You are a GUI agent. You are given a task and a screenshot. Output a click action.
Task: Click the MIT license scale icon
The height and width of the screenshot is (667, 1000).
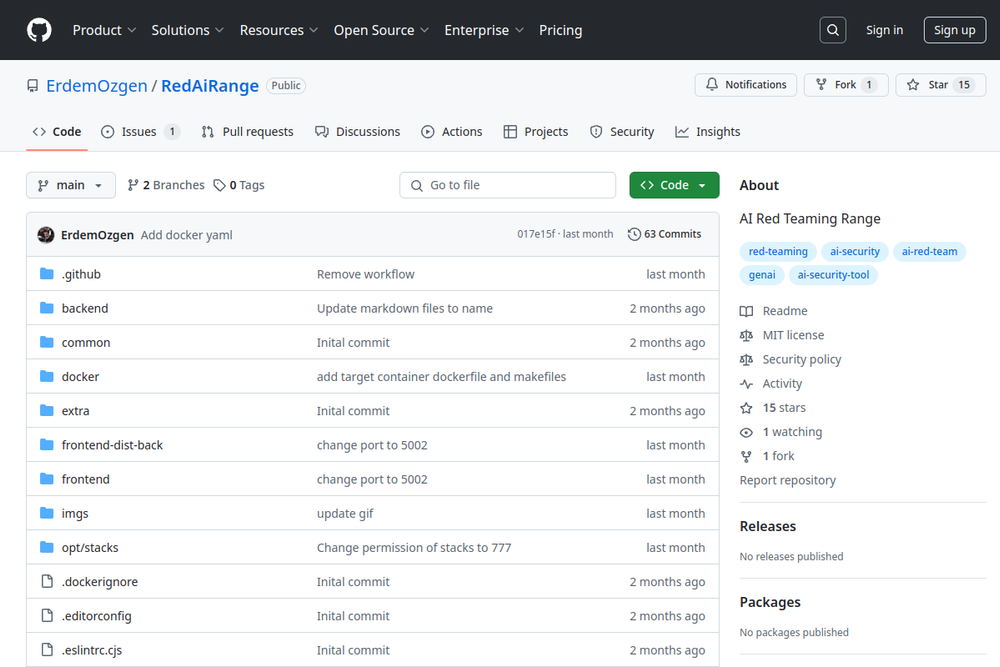(746, 335)
